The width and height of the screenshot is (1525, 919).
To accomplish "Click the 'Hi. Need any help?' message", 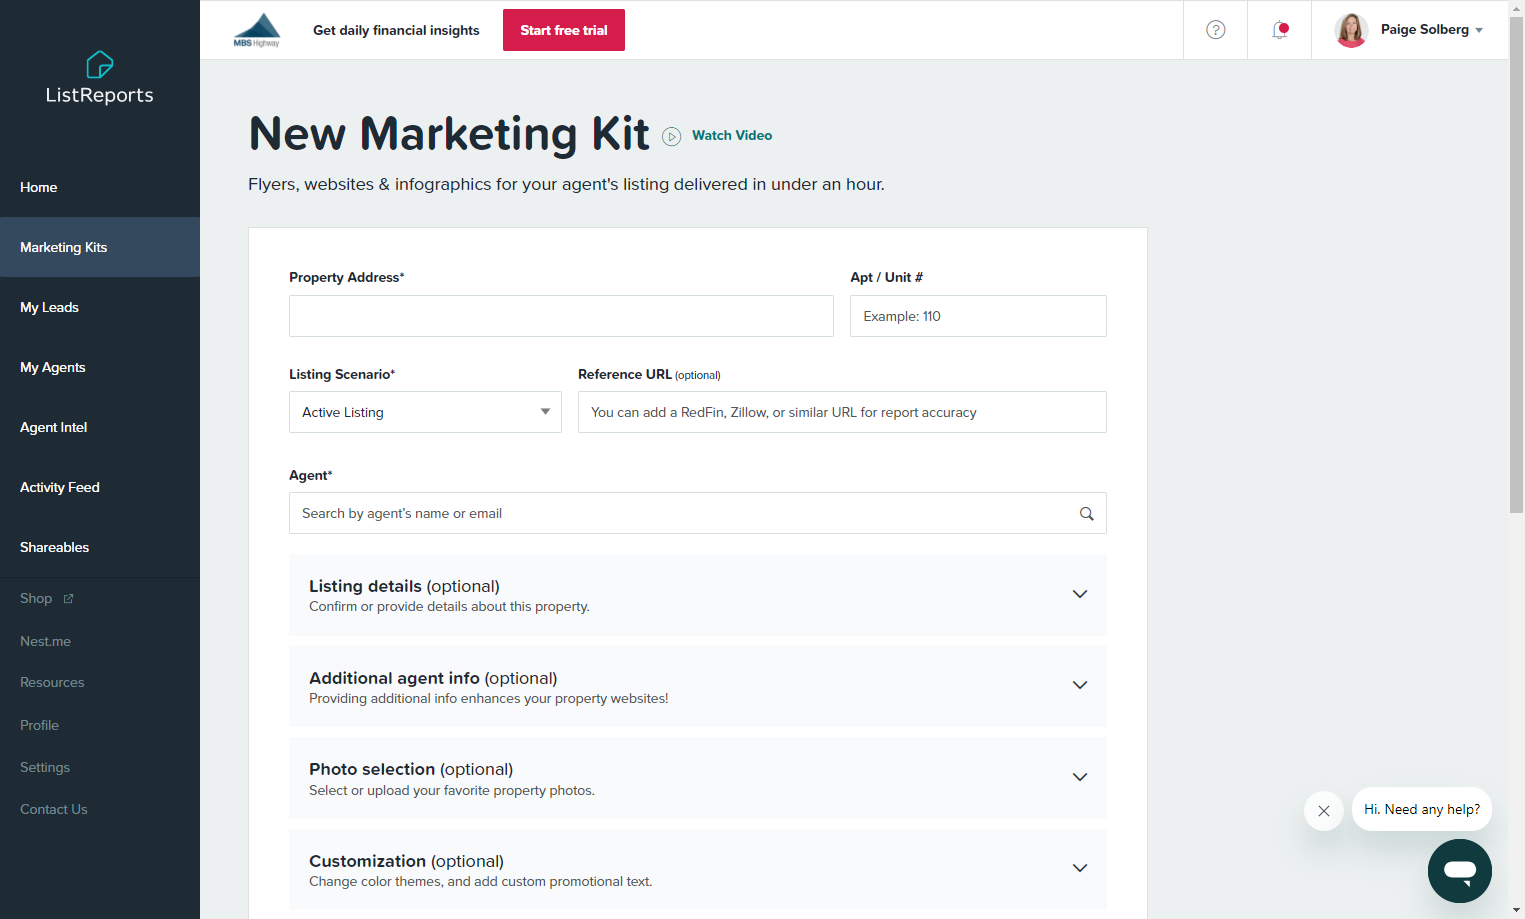I will 1422,809.
